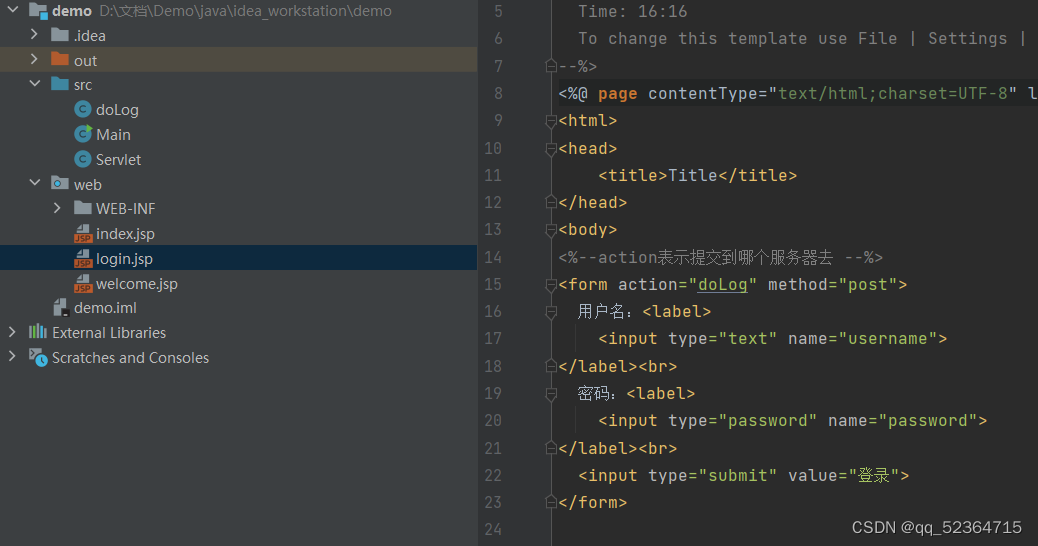The image size is (1038, 546).
Task: Fold the head tag at line 10
Action: pos(551,148)
